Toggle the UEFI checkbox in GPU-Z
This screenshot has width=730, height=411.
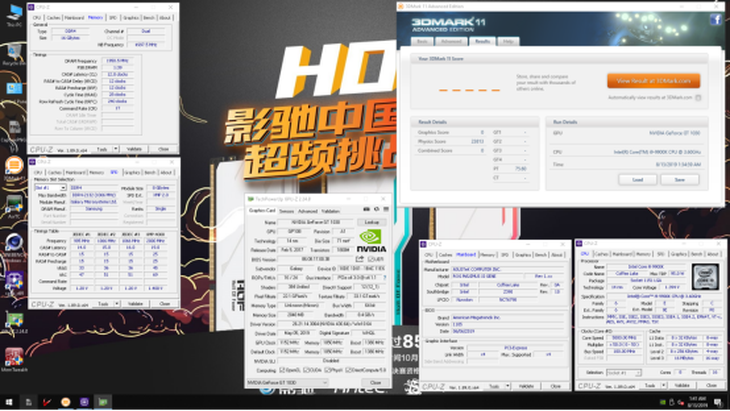pos(371,259)
